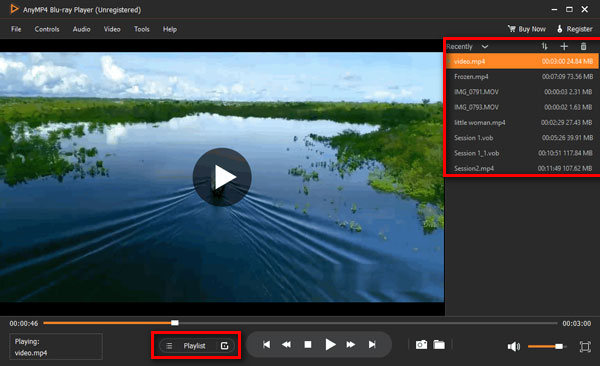Click the Buy Now button

click(x=527, y=29)
